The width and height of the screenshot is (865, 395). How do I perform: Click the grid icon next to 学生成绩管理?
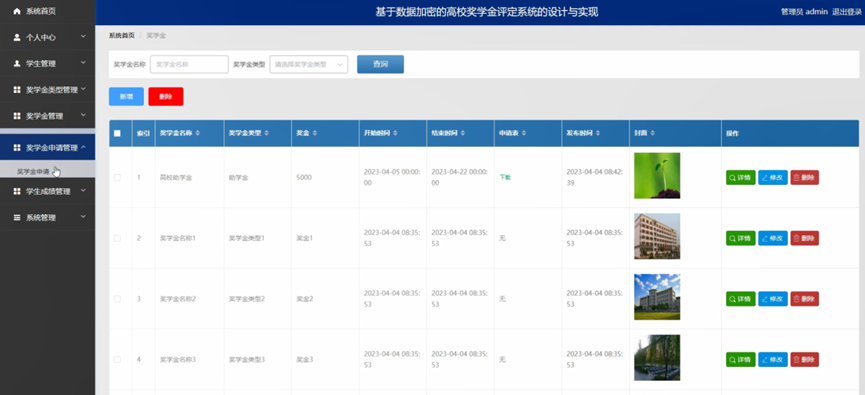click(x=17, y=191)
